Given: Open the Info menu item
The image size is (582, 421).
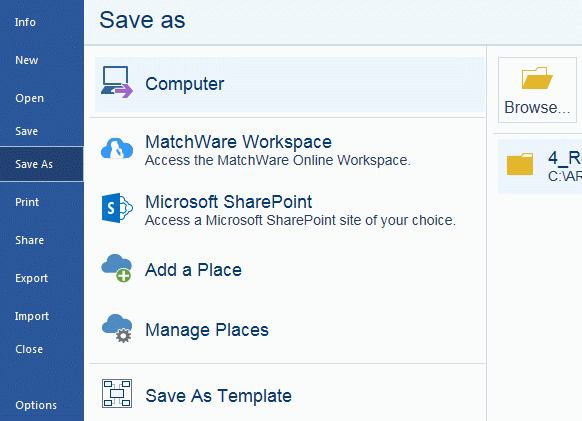Looking at the screenshot, I should click(25, 22).
